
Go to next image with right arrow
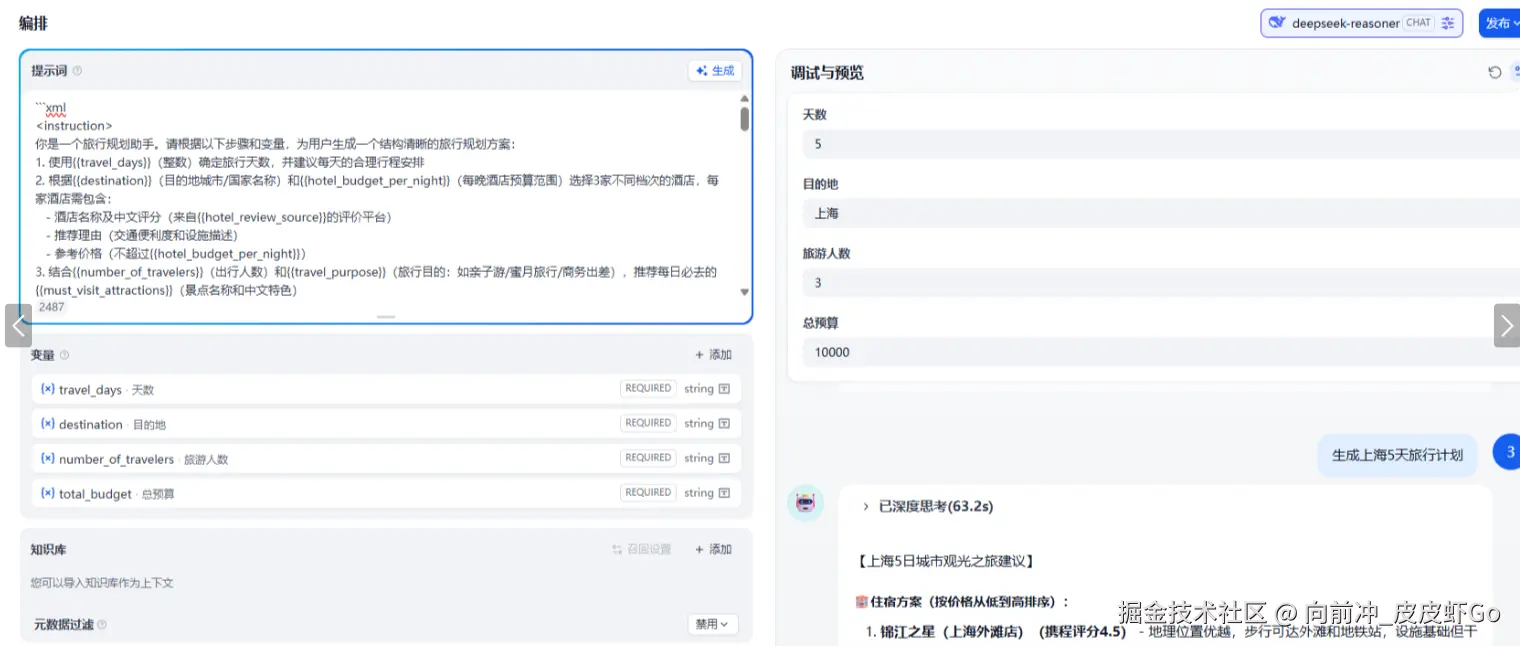click(x=1507, y=325)
